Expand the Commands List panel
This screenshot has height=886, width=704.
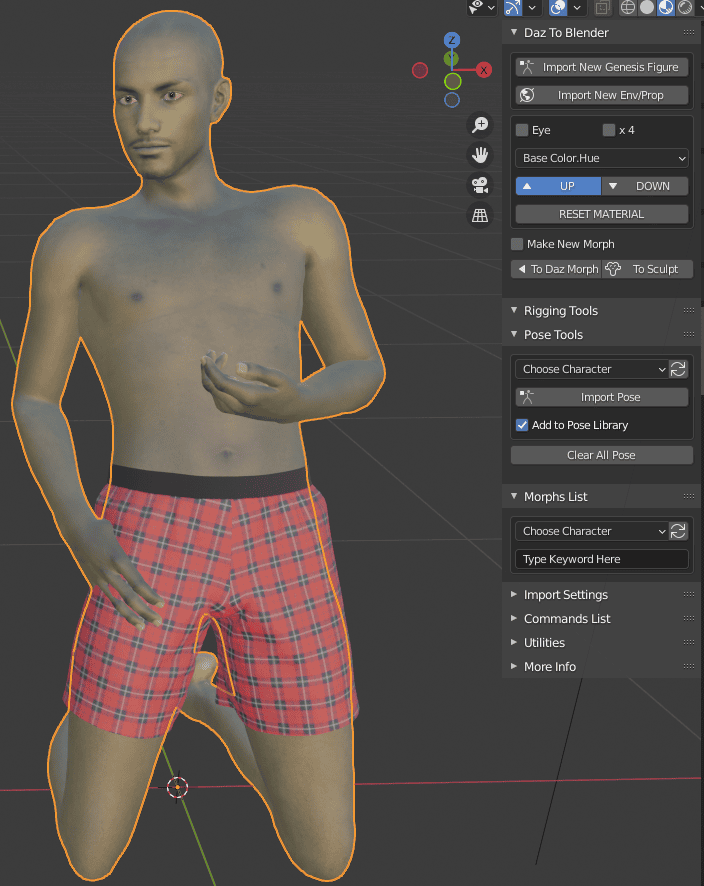pos(514,619)
